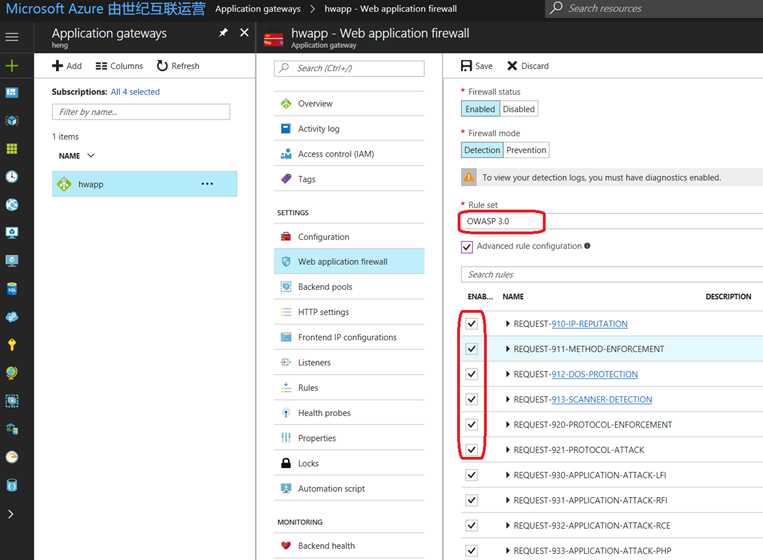This screenshot has height=560, width=763.
Task: Open the Columns chooser
Action: point(119,66)
